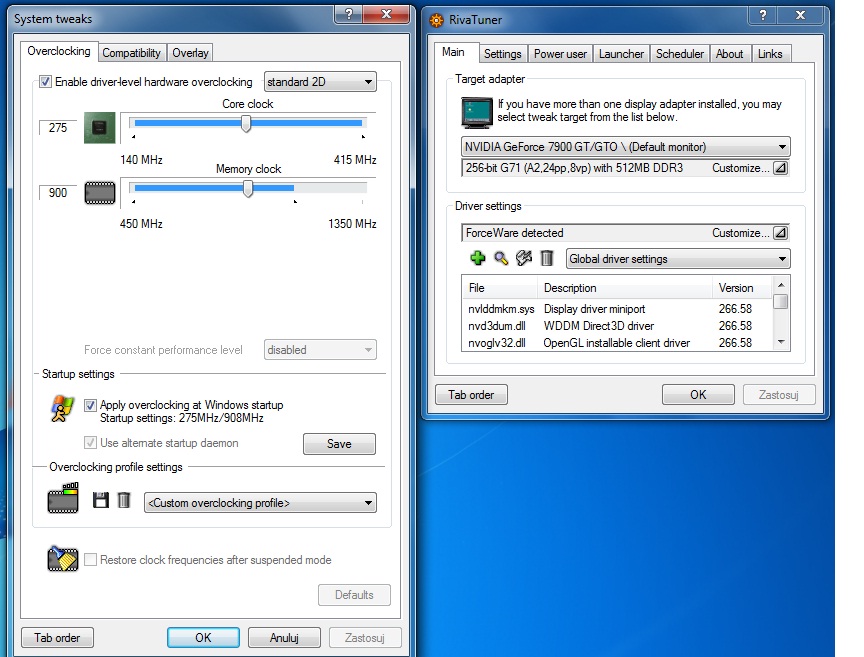Click the magnifying glass icon in Driver settings
Image resolution: width=864 pixels, height=657 pixels.
500,258
